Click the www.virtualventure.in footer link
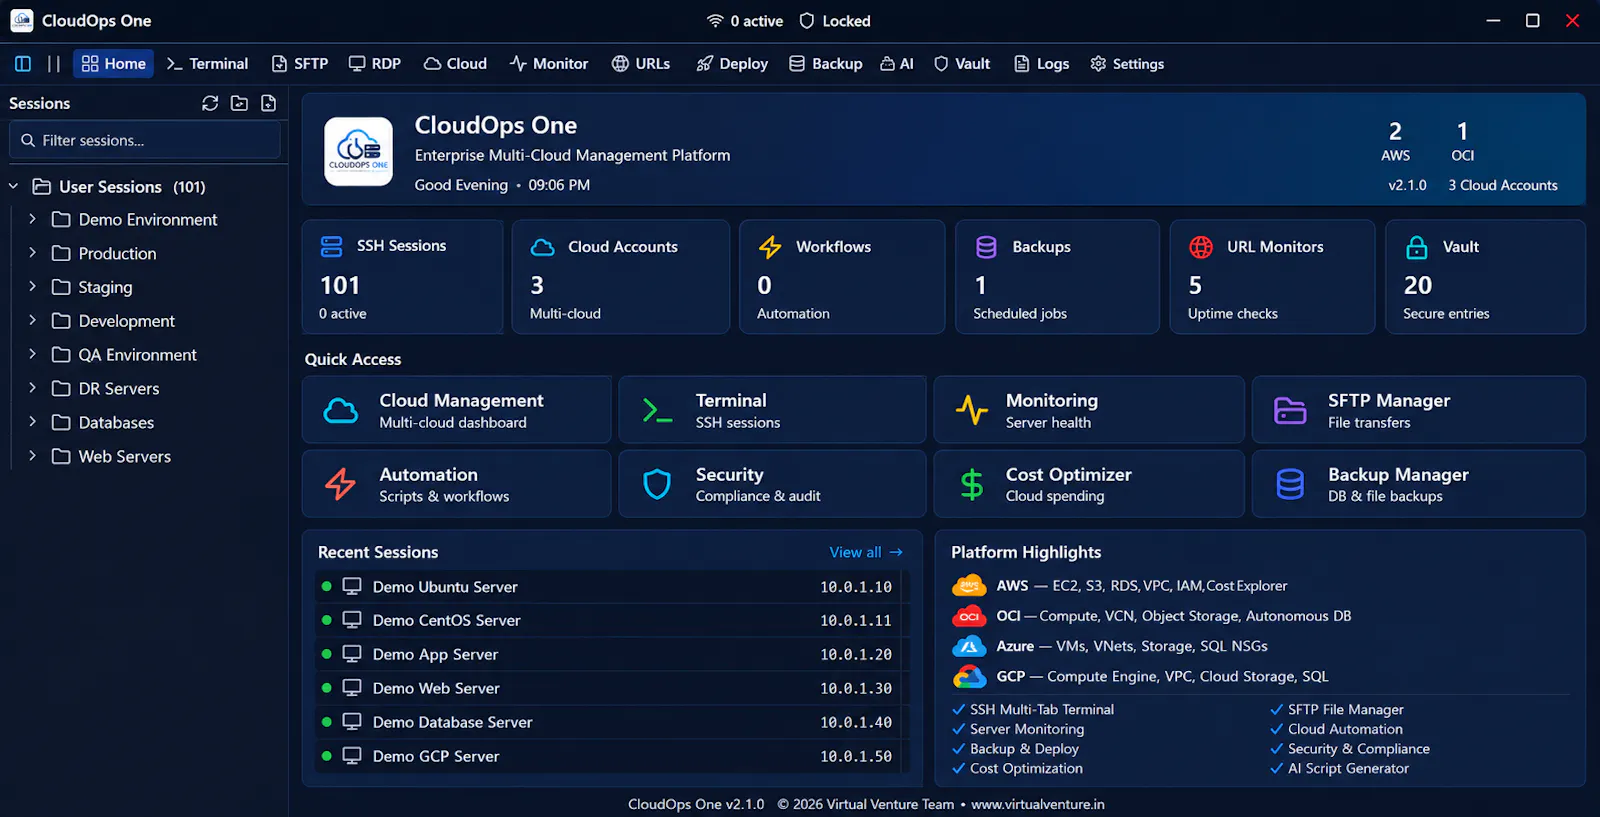The image size is (1600, 817). (1038, 804)
